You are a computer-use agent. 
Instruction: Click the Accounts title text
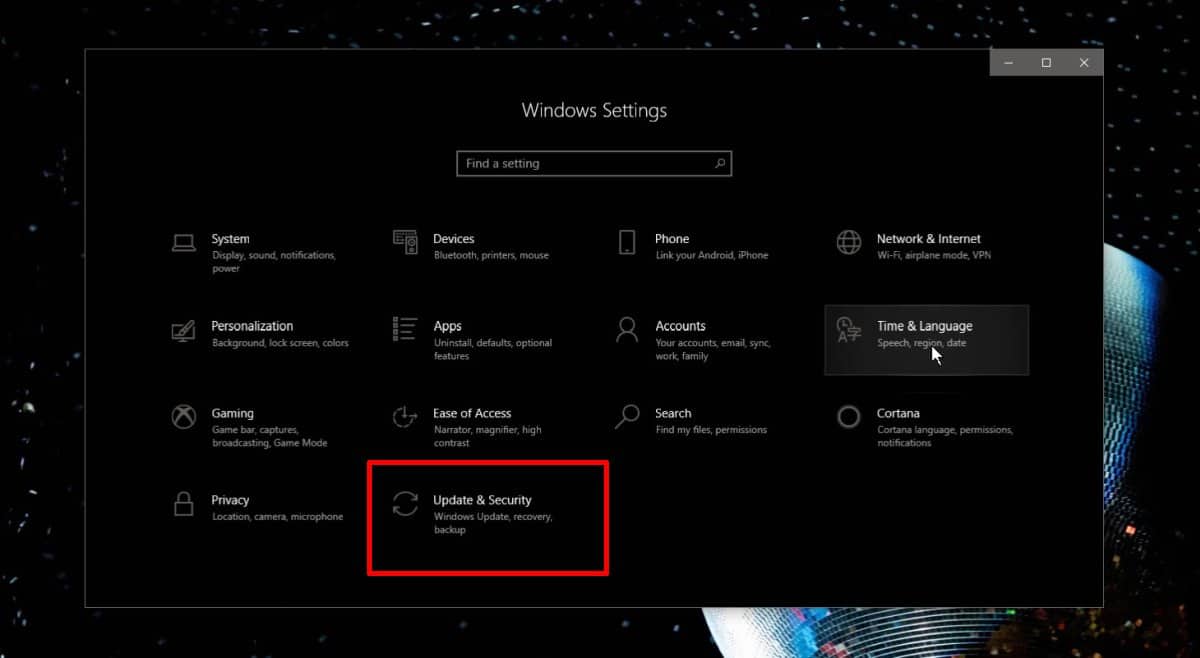pyautogui.click(x=680, y=326)
